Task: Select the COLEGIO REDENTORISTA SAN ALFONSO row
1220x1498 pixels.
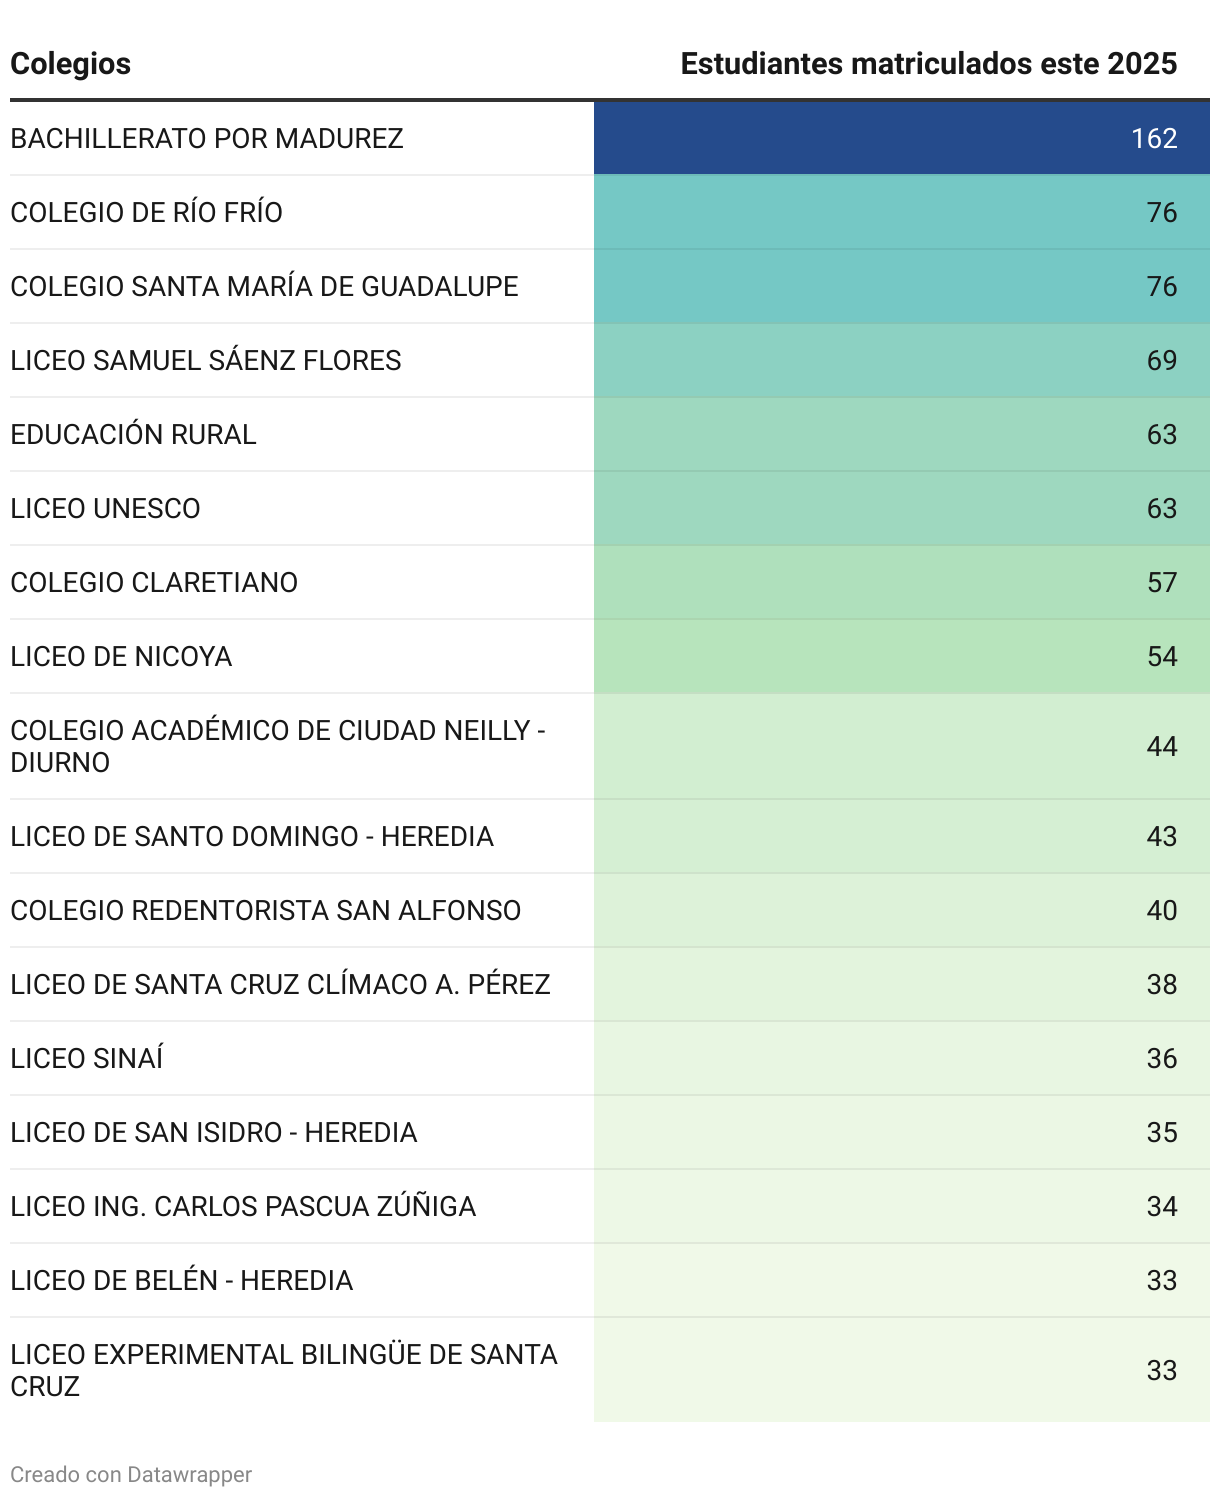Action: point(266,910)
